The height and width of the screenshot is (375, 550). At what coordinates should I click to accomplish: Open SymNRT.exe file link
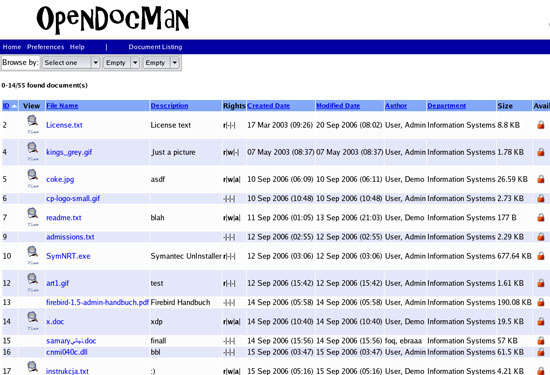(68, 256)
